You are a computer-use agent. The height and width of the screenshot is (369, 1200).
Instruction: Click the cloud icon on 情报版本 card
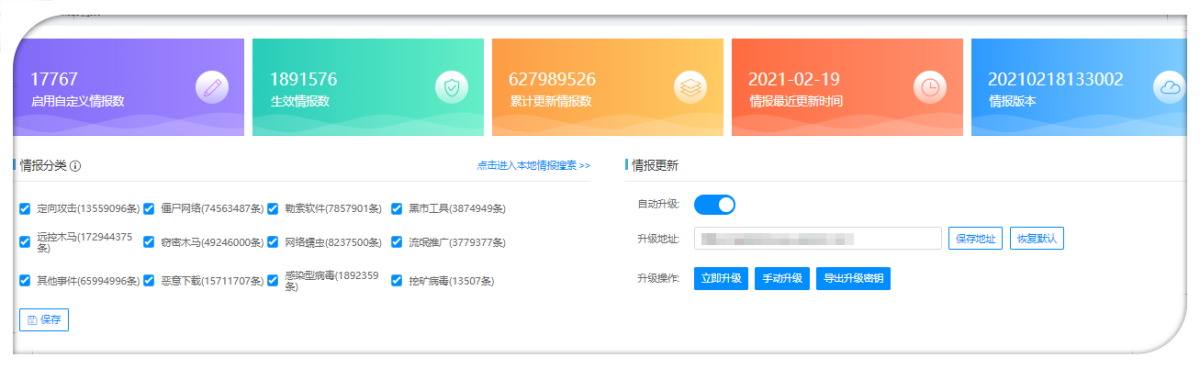click(1169, 88)
